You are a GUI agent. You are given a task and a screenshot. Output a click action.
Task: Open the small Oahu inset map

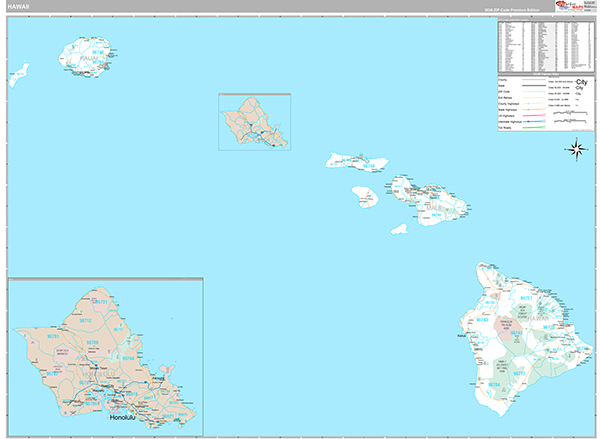pos(254,122)
